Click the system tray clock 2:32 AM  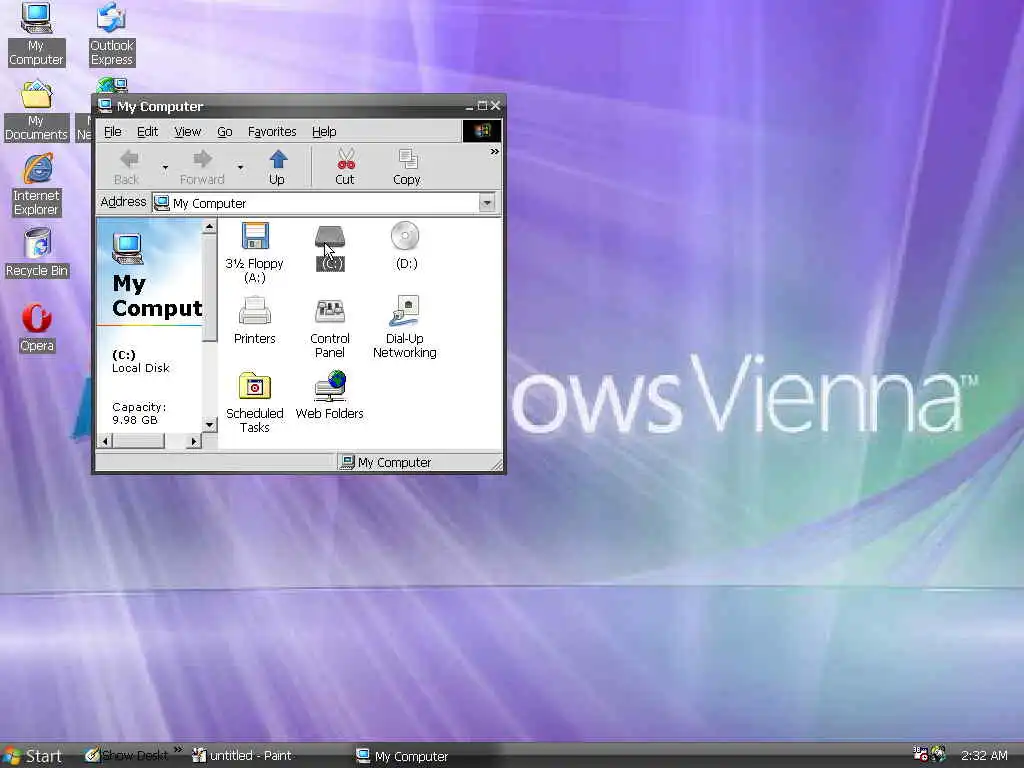[984, 756]
